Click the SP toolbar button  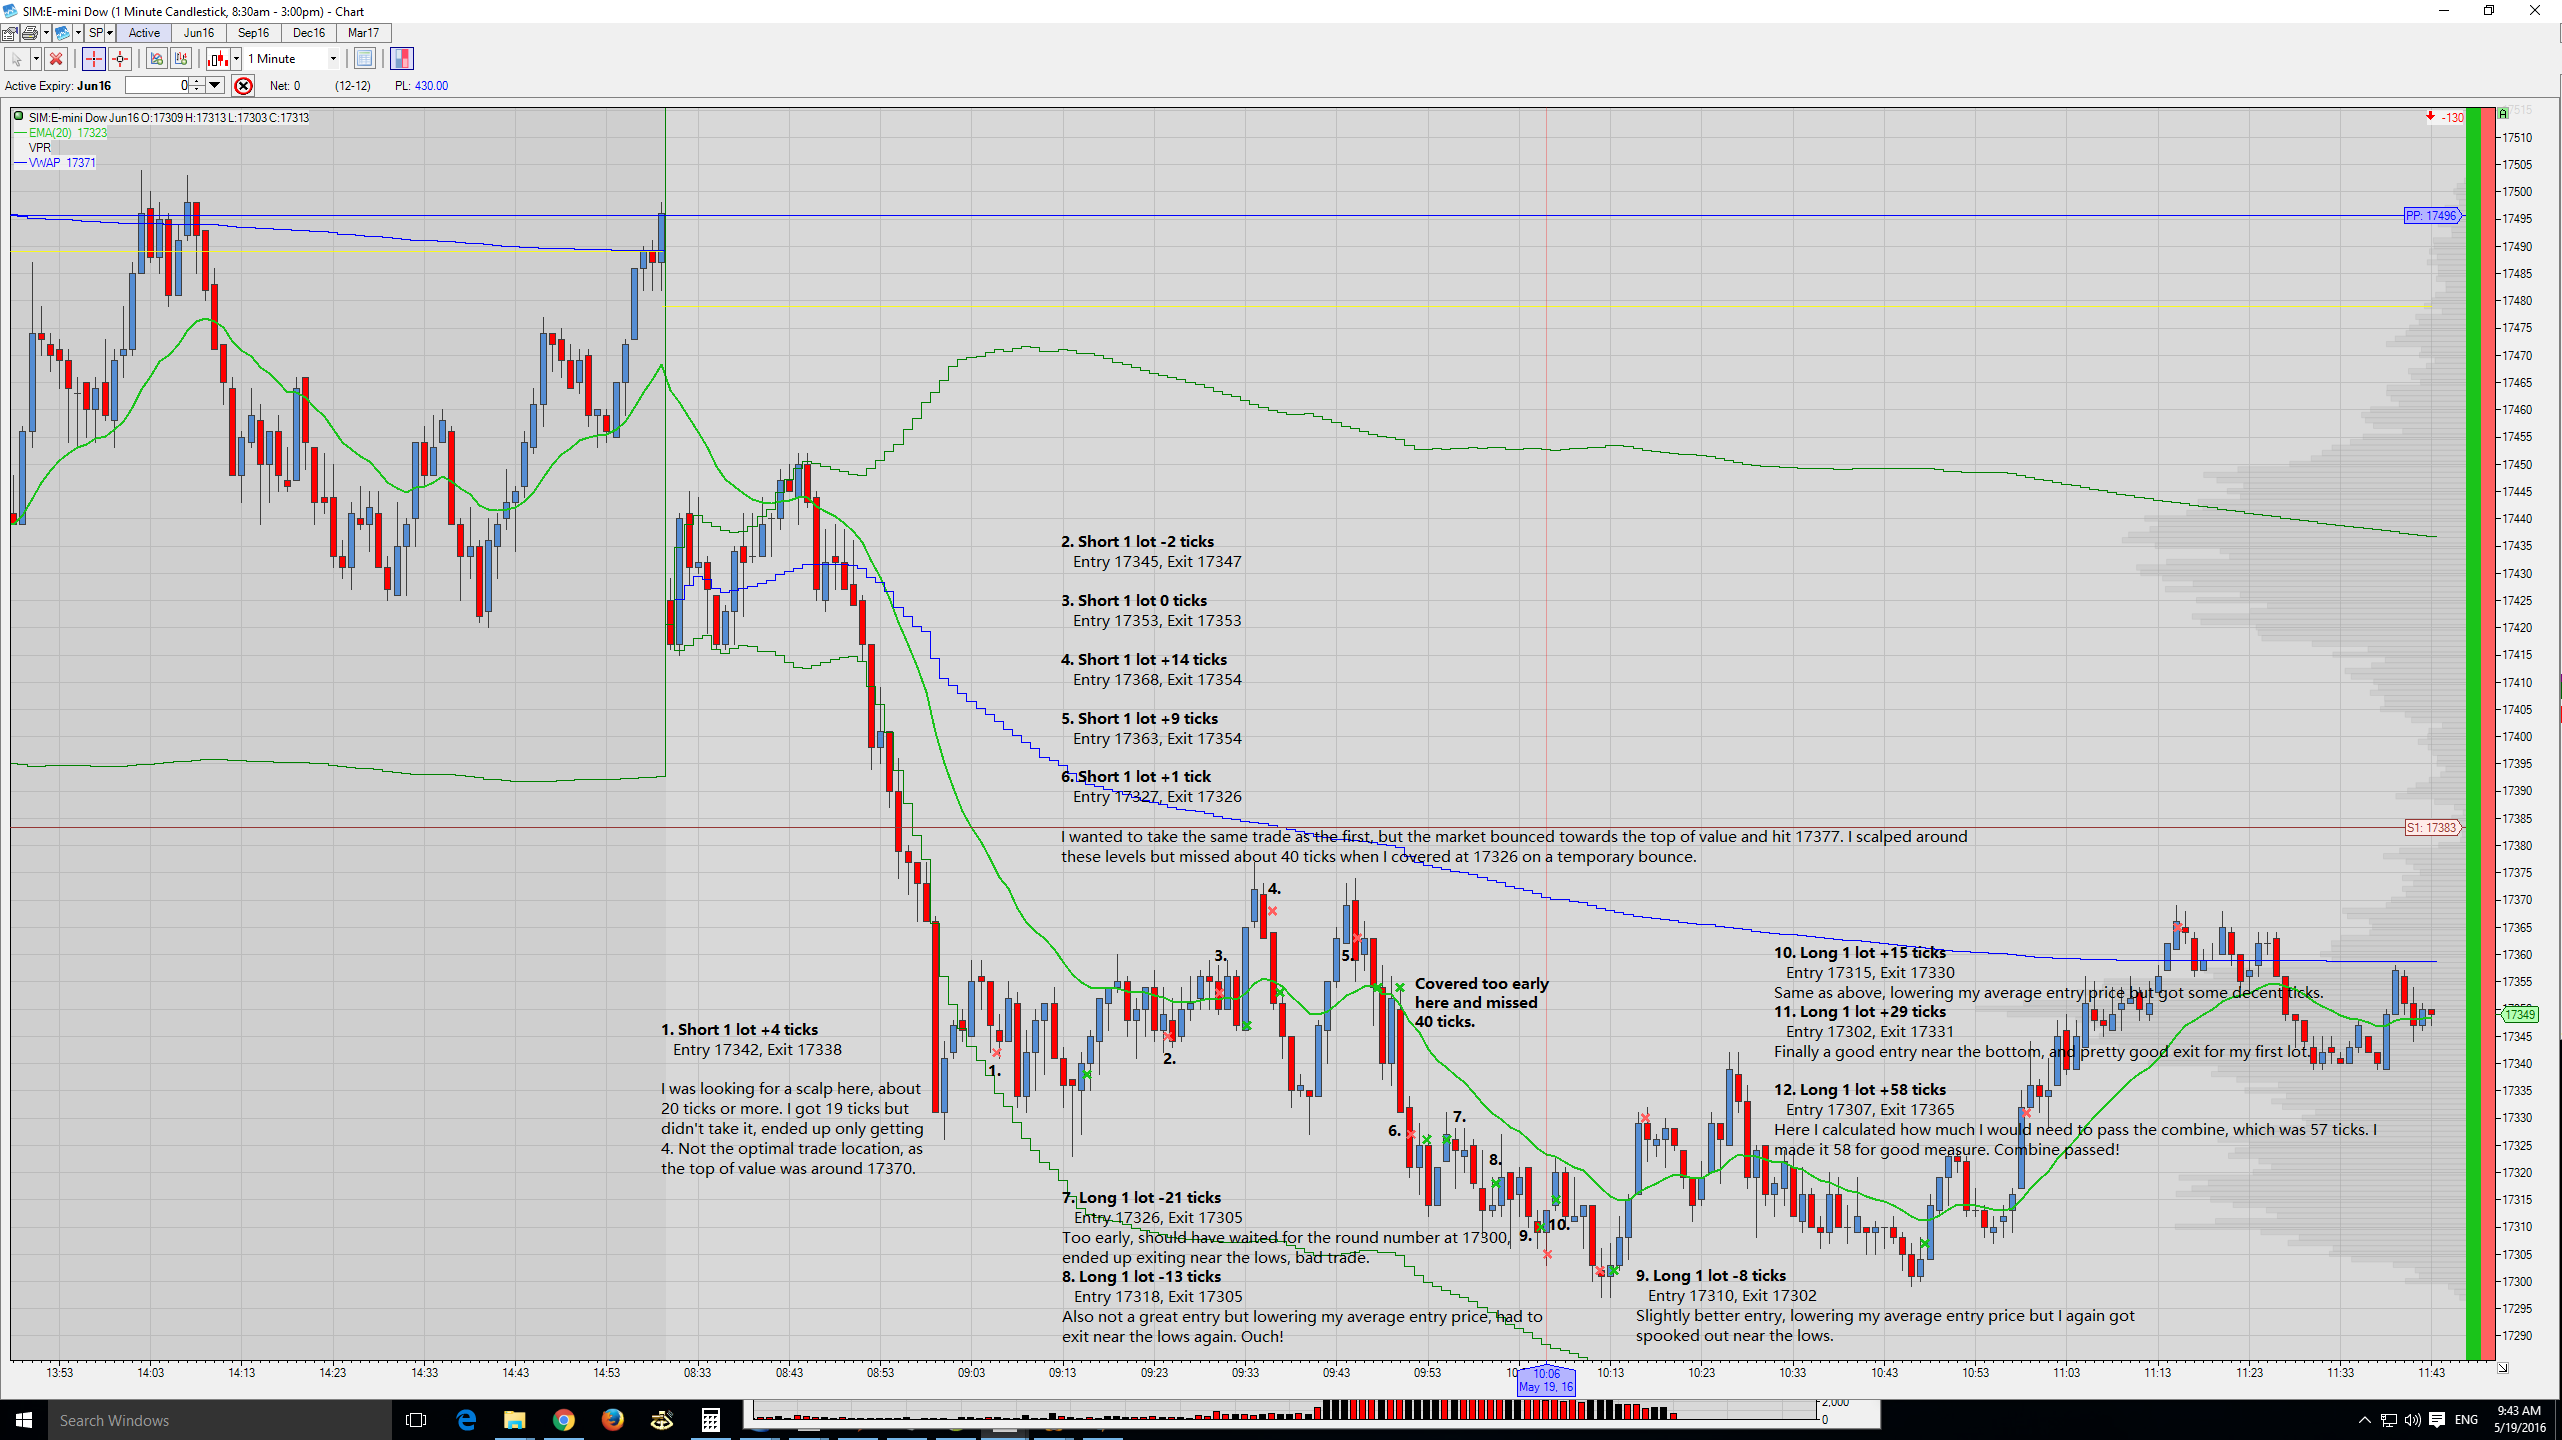coord(95,33)
